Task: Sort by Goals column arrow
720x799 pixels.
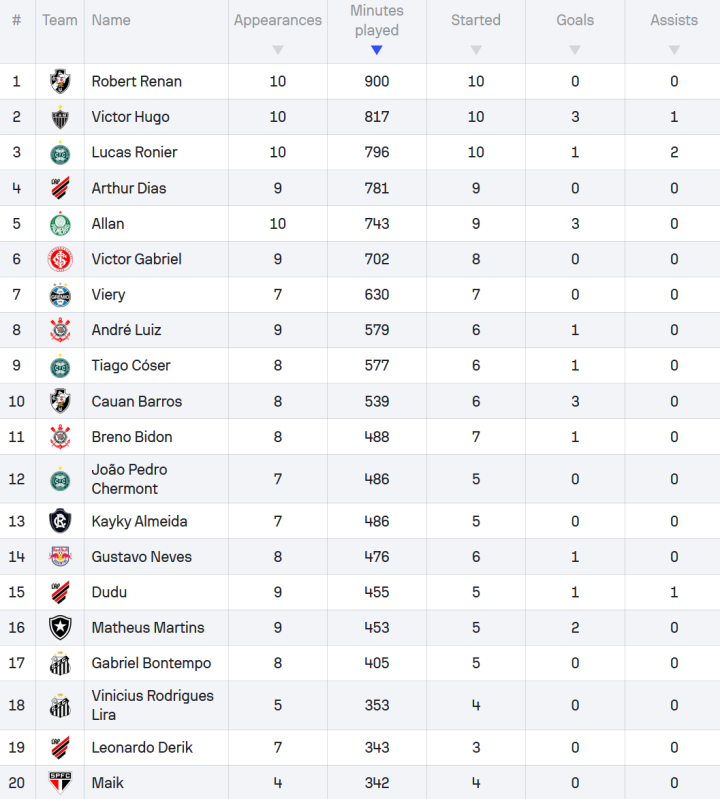Action: pyautogui.click(x=575, y=50)
